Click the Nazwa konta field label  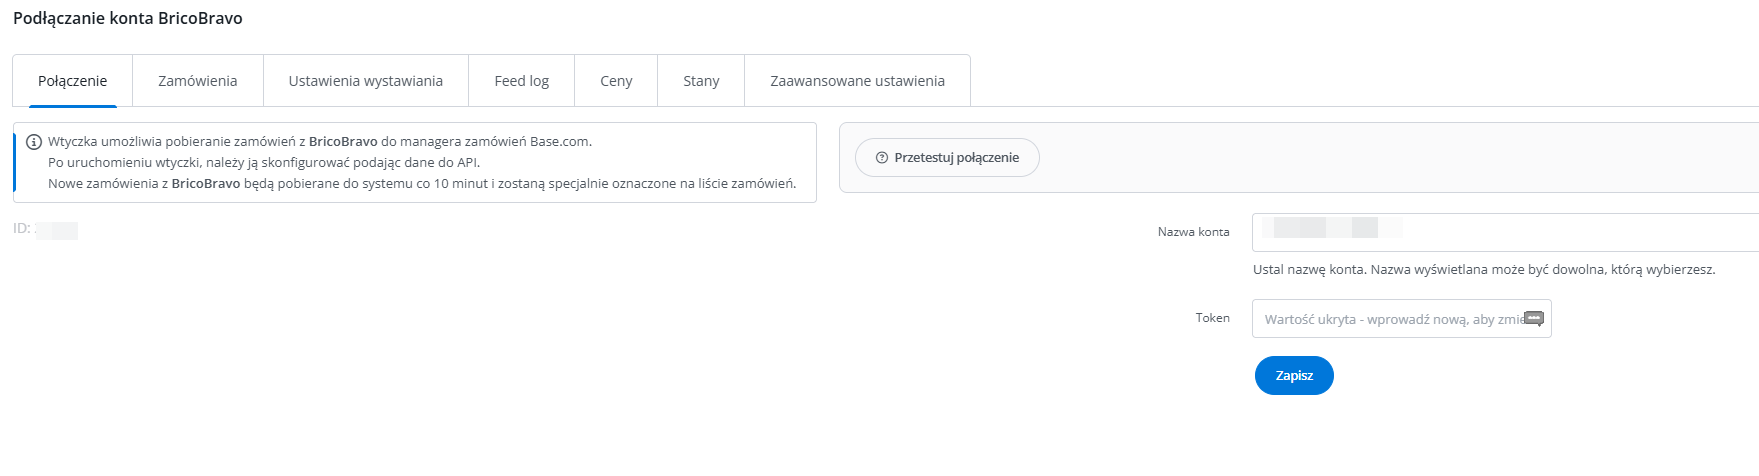(x=1193, y=232)
